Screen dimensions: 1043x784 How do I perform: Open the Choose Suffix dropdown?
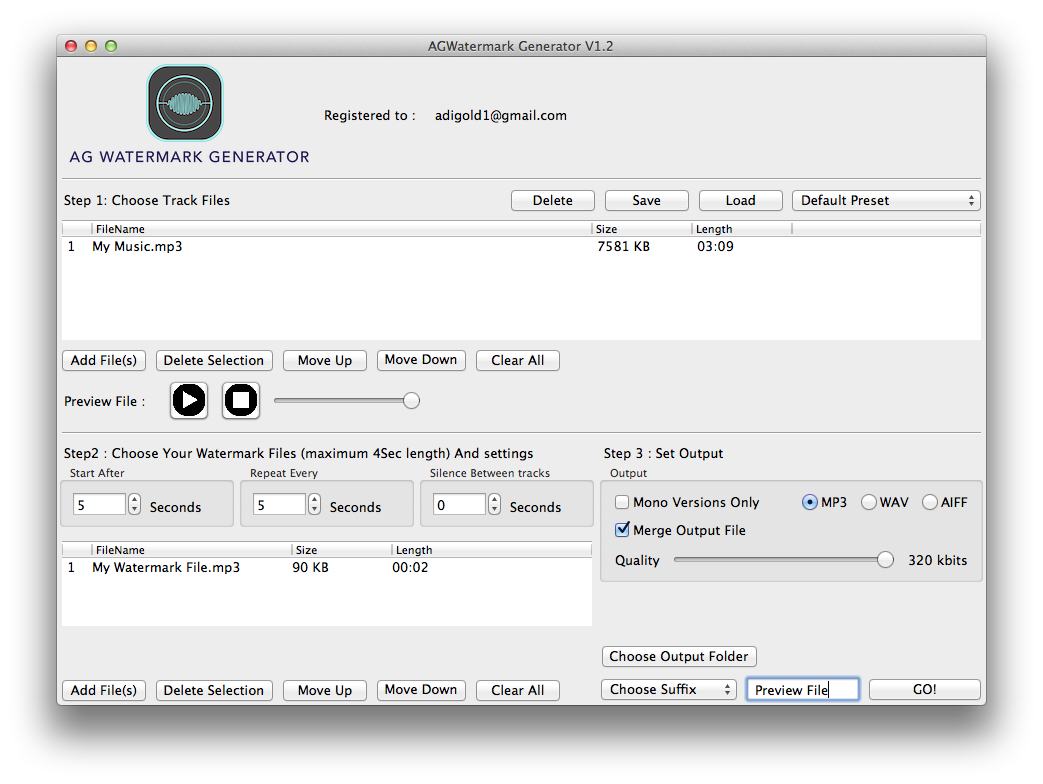(x=668, y=690)
